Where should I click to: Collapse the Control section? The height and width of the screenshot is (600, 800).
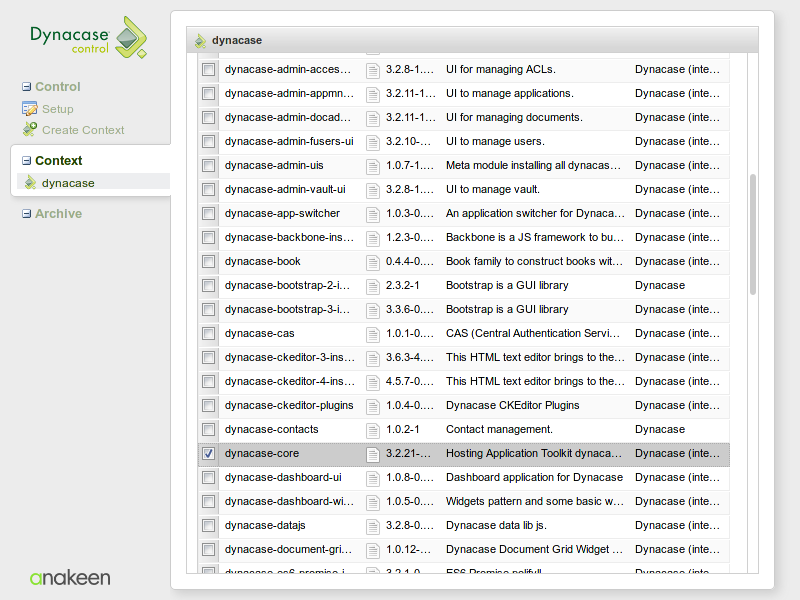(x=27, y=87)
